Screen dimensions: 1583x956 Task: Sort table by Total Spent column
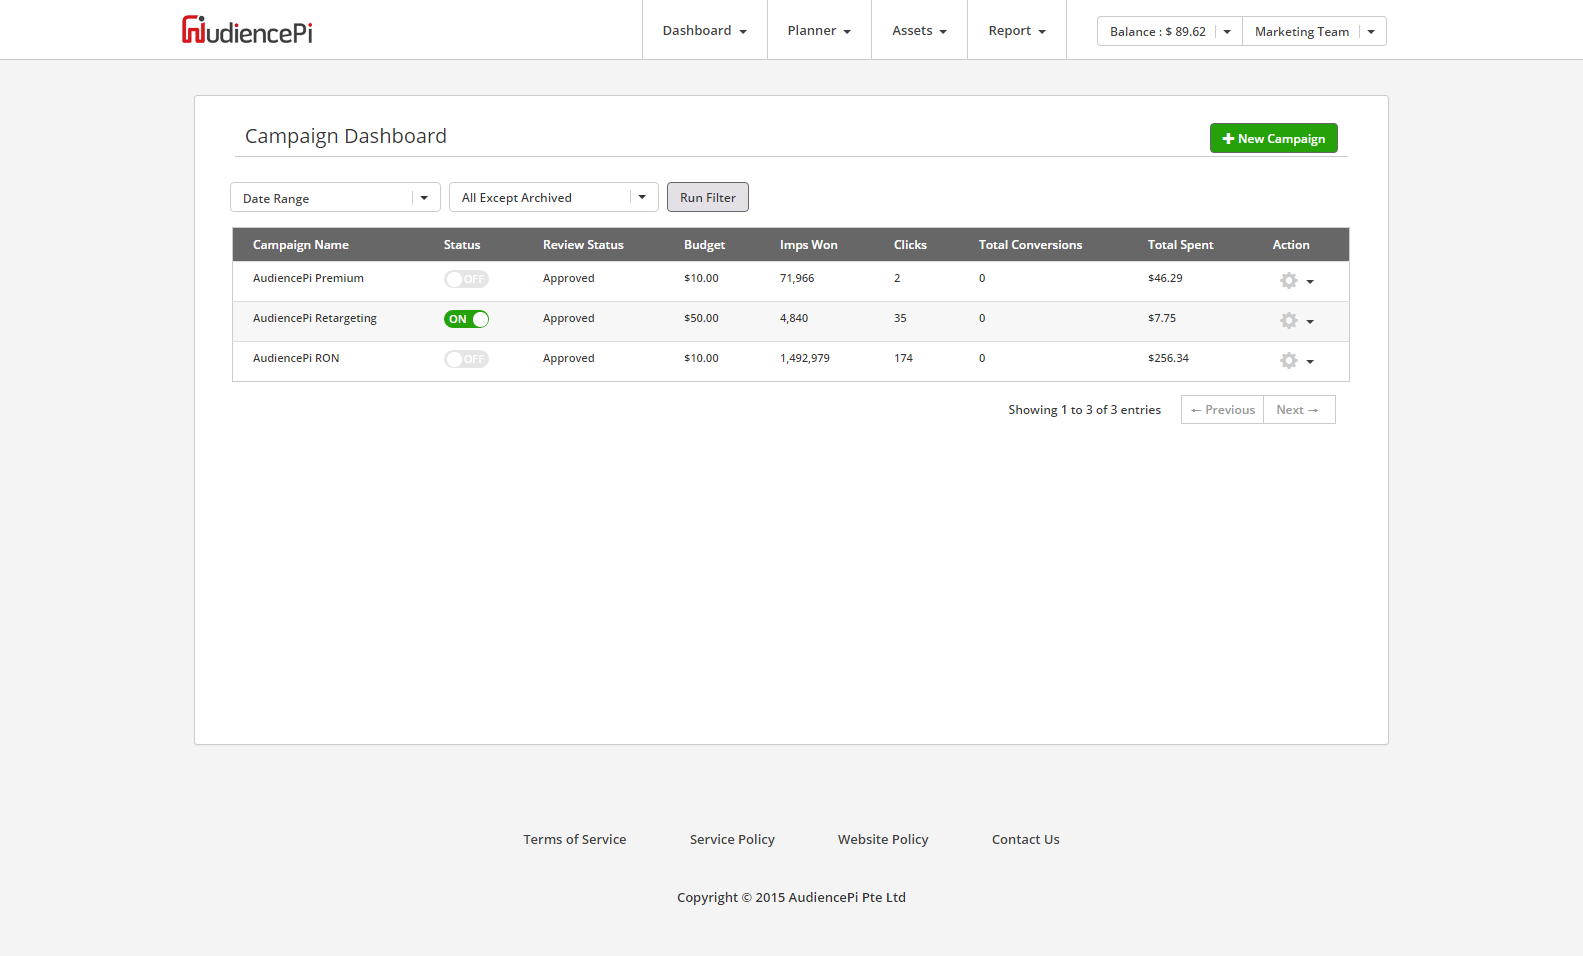pos(1180,245)
